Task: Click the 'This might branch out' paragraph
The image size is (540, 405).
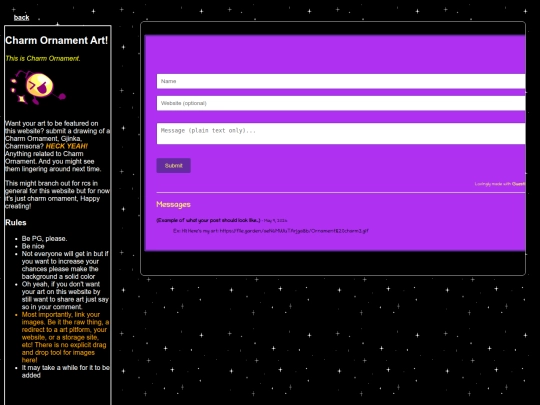Action: pos(58,195)
